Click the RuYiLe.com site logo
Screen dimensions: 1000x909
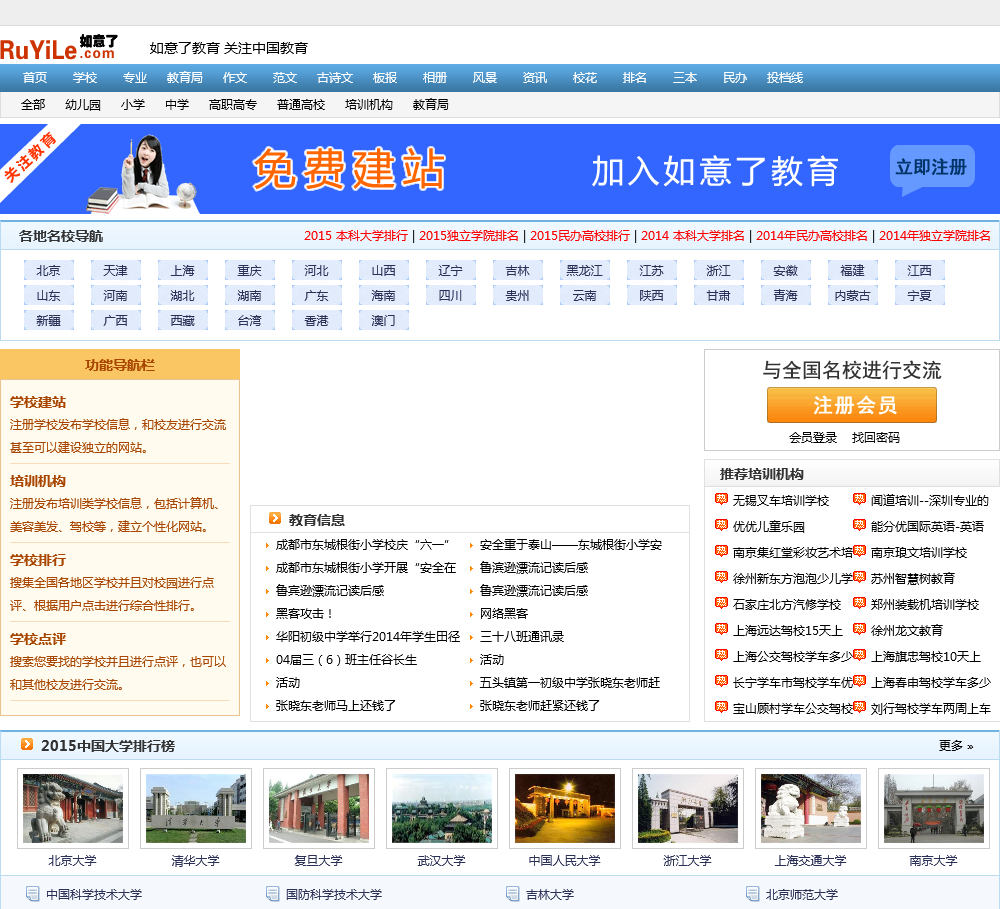[x=59, y=47]
